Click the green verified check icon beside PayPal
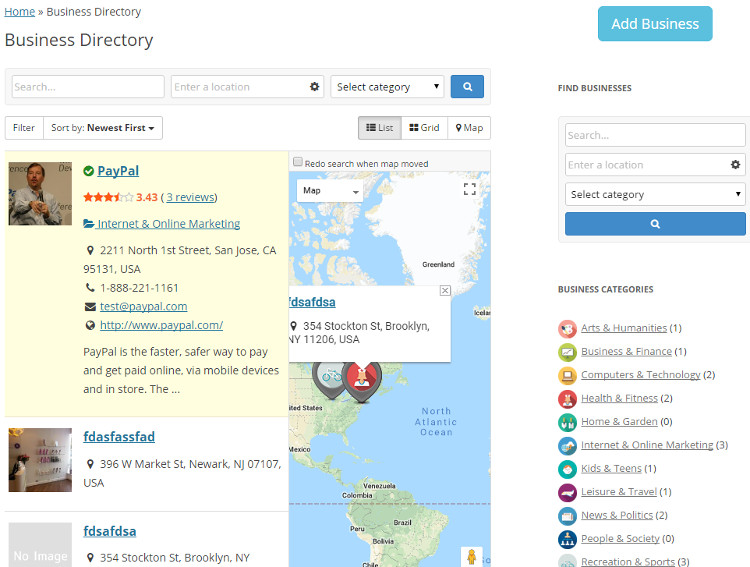The width and height of the screenshot is (750, 567). 88,171
